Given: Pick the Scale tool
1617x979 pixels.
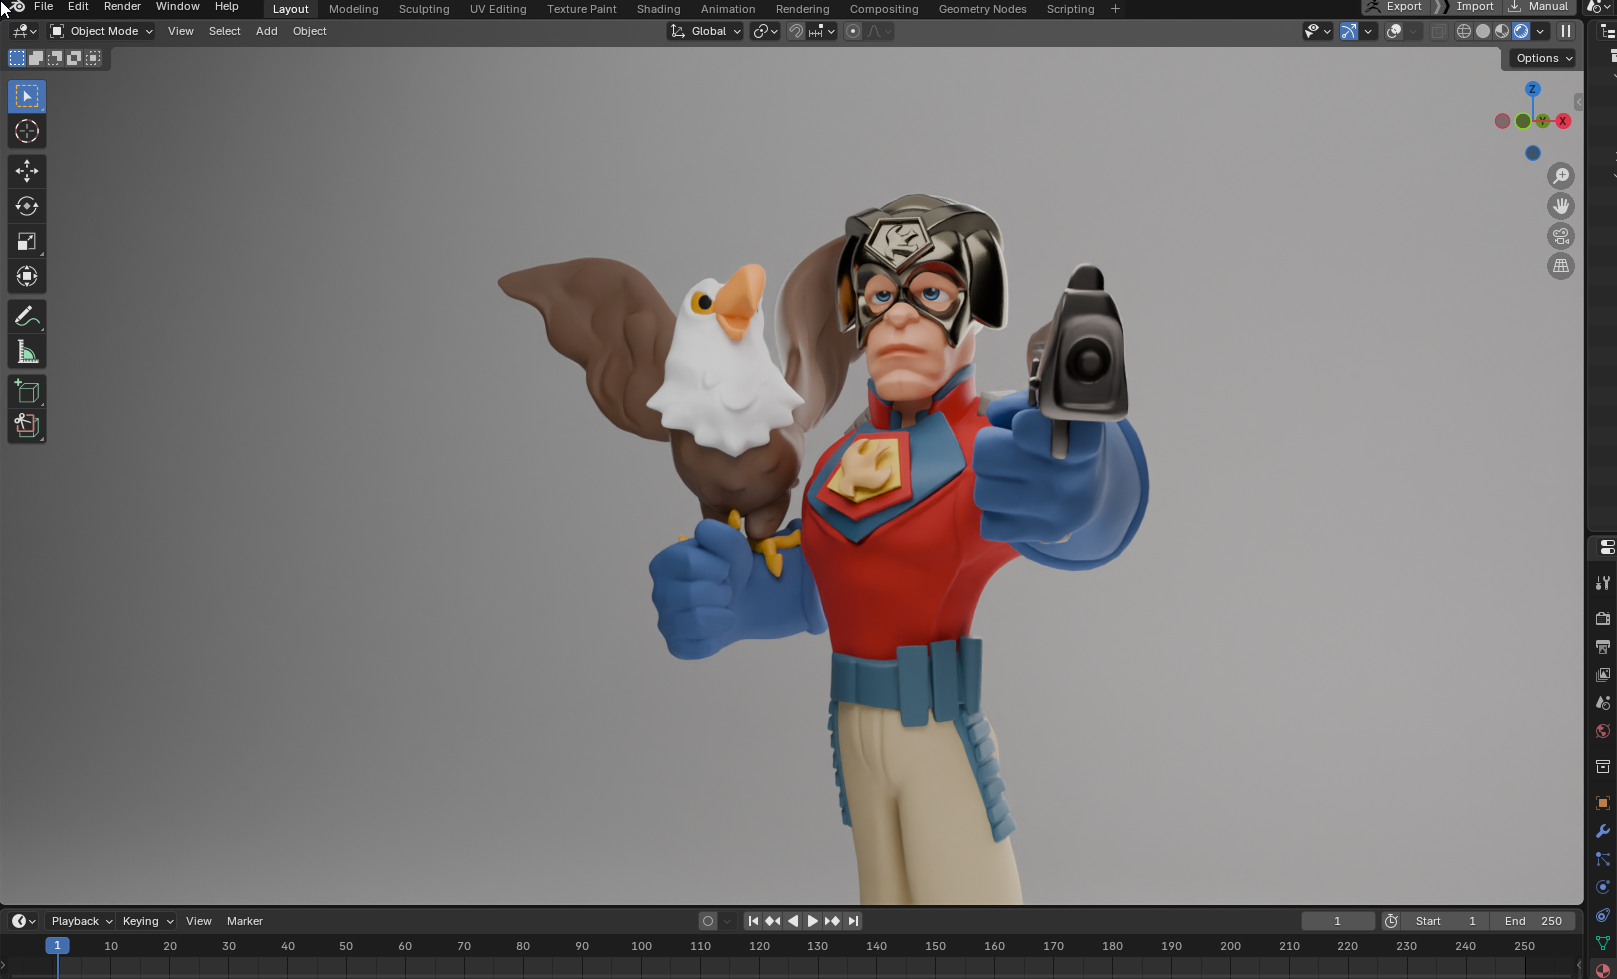Looking at the screenshot, I should 27,241.
